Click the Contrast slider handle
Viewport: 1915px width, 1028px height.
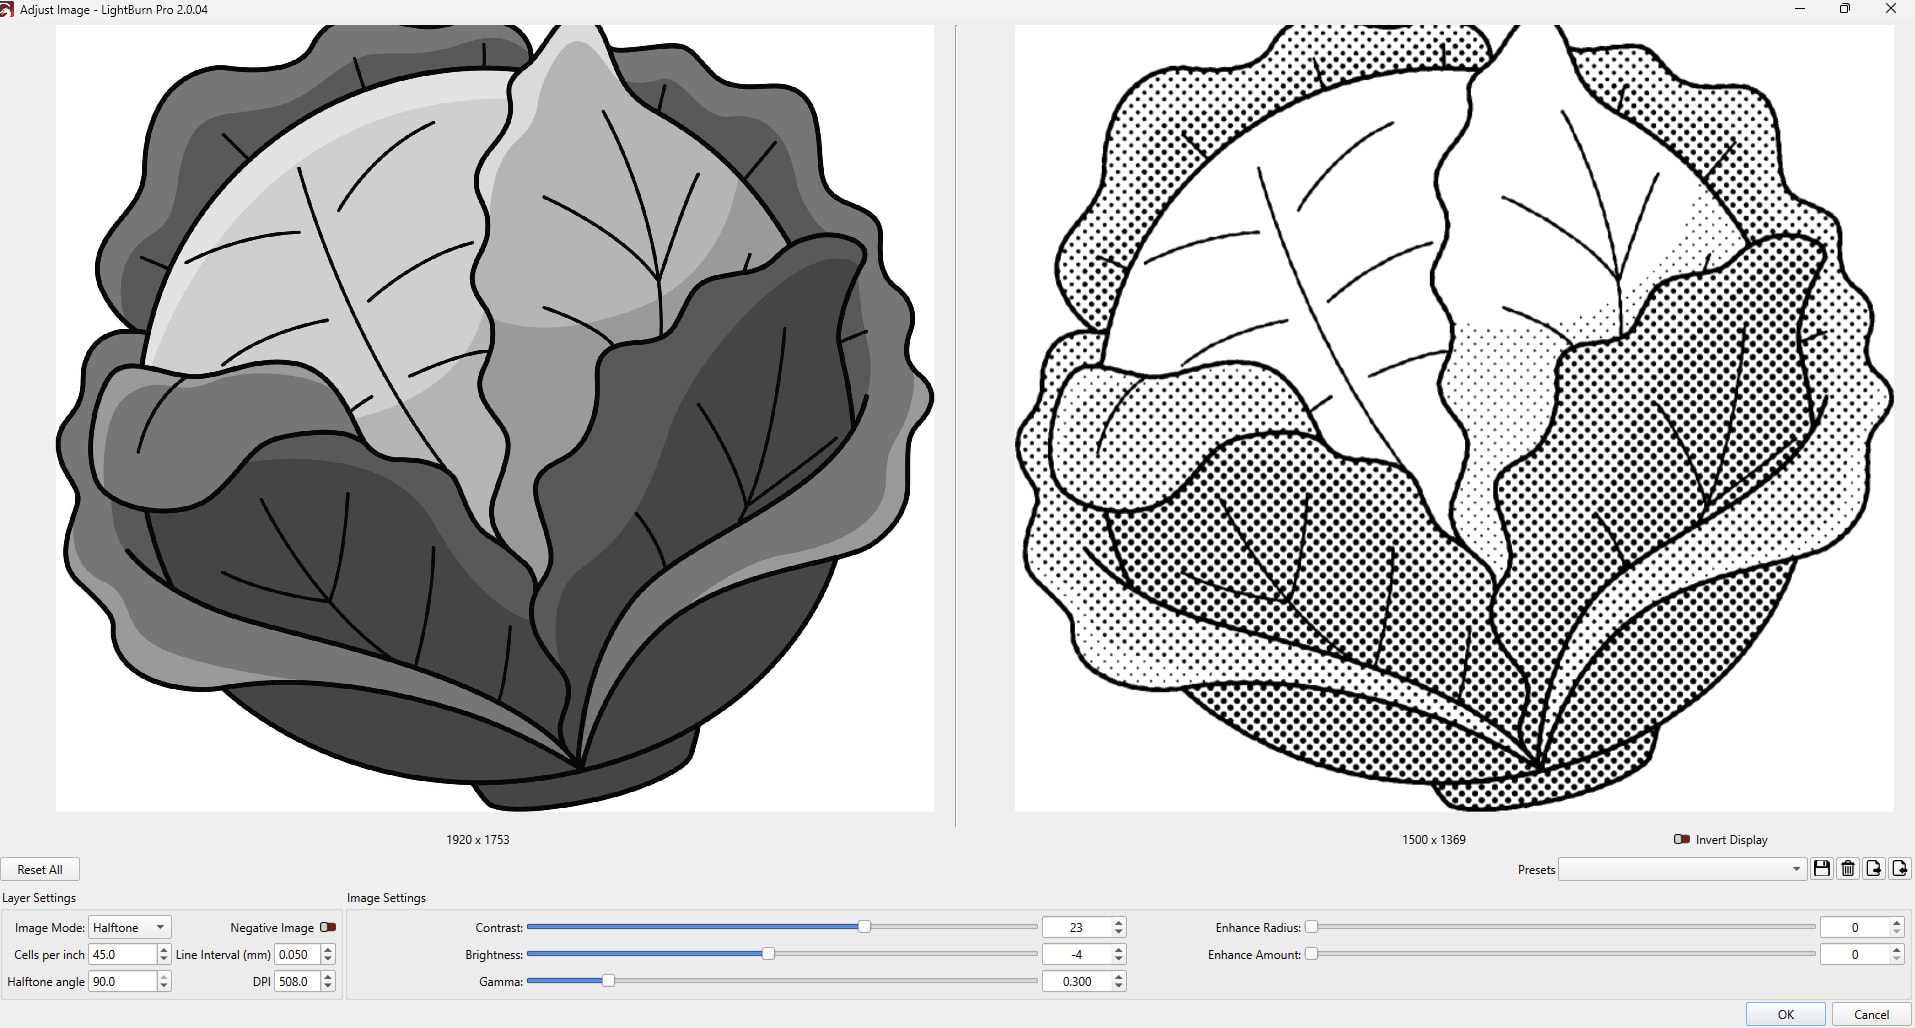pyautogui.click(x=864, y=927)
